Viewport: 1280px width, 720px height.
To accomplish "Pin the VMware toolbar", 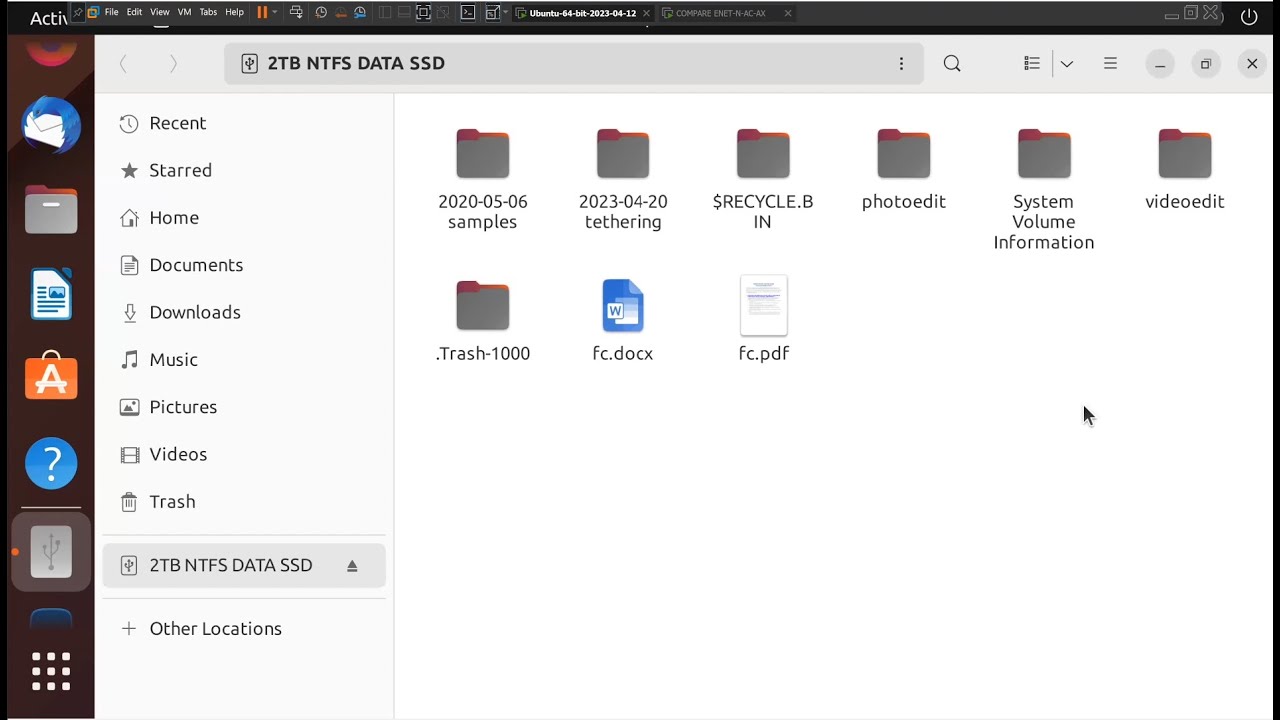I will pyautogui.click(x=78, y=12).
